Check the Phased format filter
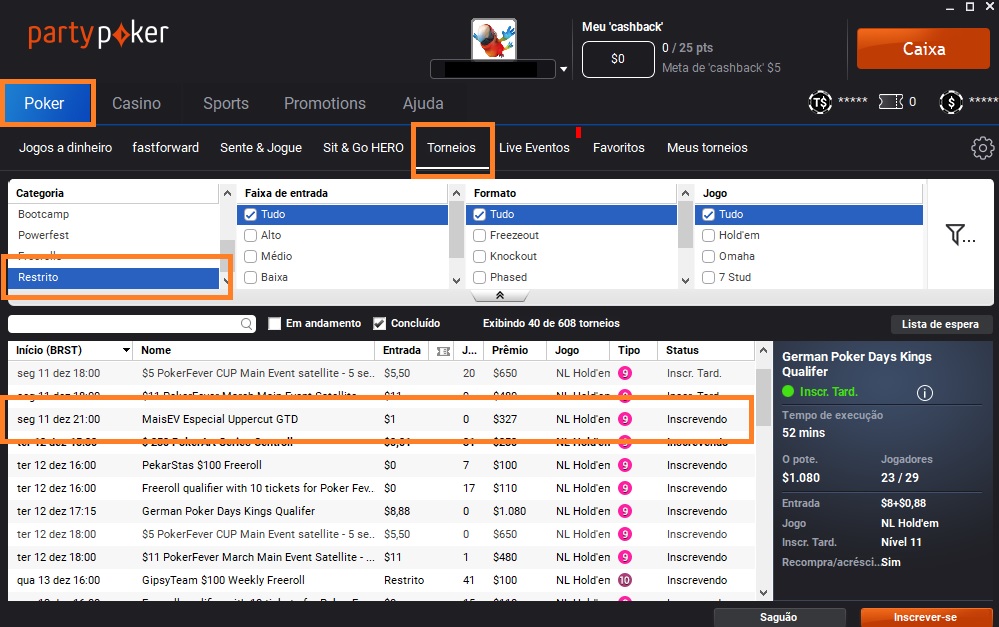This screenshot has height=627, width=999. (x=479, y=278)
